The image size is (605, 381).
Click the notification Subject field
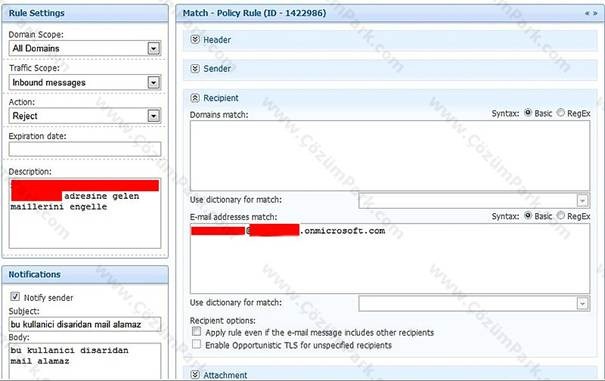coord(85,324)
